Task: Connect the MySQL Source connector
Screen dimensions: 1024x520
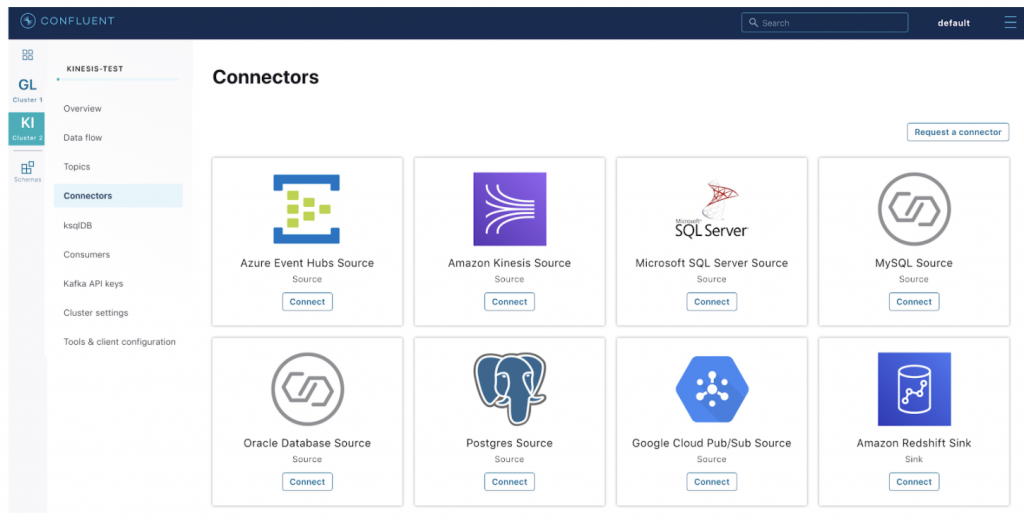Action: click(x=913, y=301)
